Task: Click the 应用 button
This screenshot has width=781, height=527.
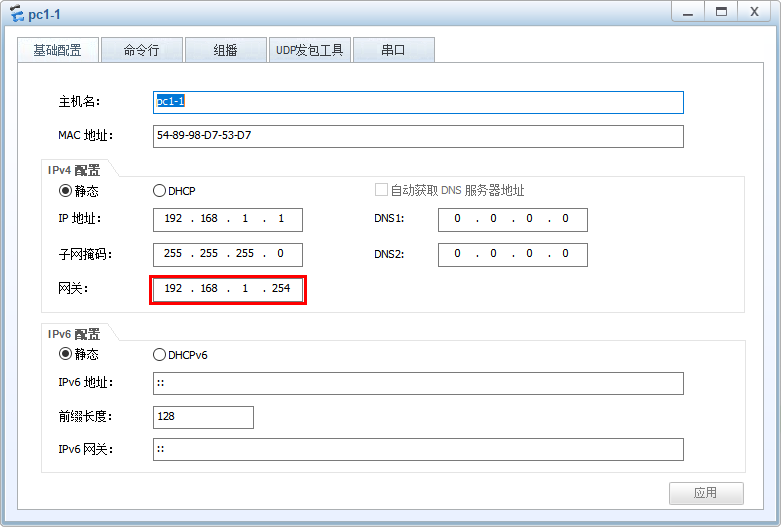Action: (x=706, y=493)
